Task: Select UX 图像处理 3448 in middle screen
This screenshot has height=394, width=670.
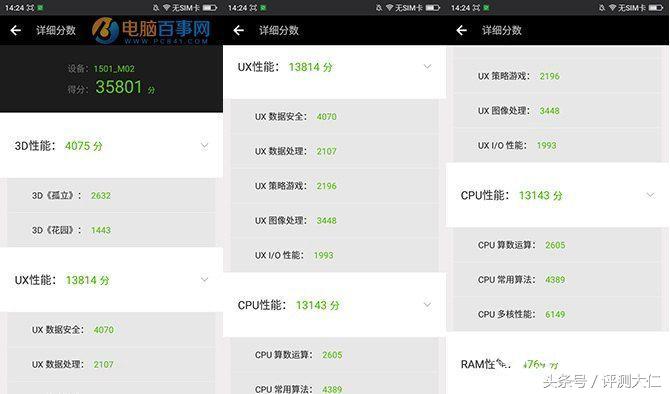Action: [335, 221]
